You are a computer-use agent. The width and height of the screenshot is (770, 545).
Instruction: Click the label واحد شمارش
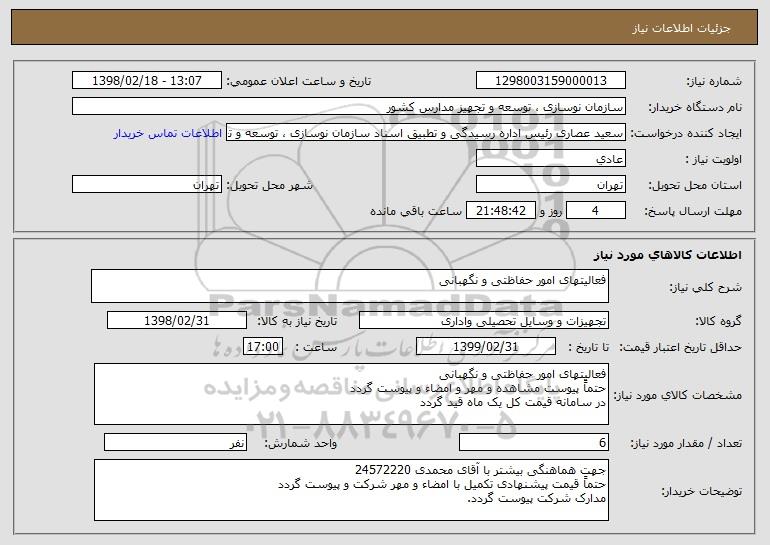[301, 443]
